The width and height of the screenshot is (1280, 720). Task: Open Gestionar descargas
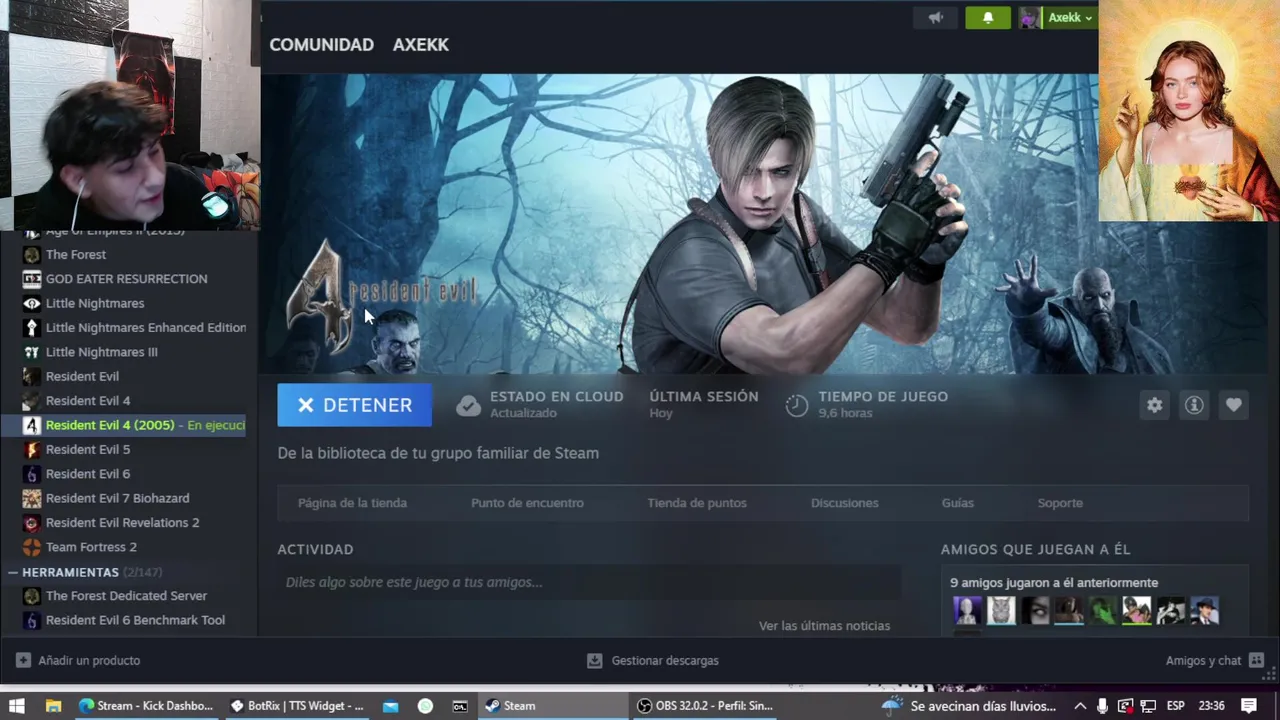[x=652, y=660]
